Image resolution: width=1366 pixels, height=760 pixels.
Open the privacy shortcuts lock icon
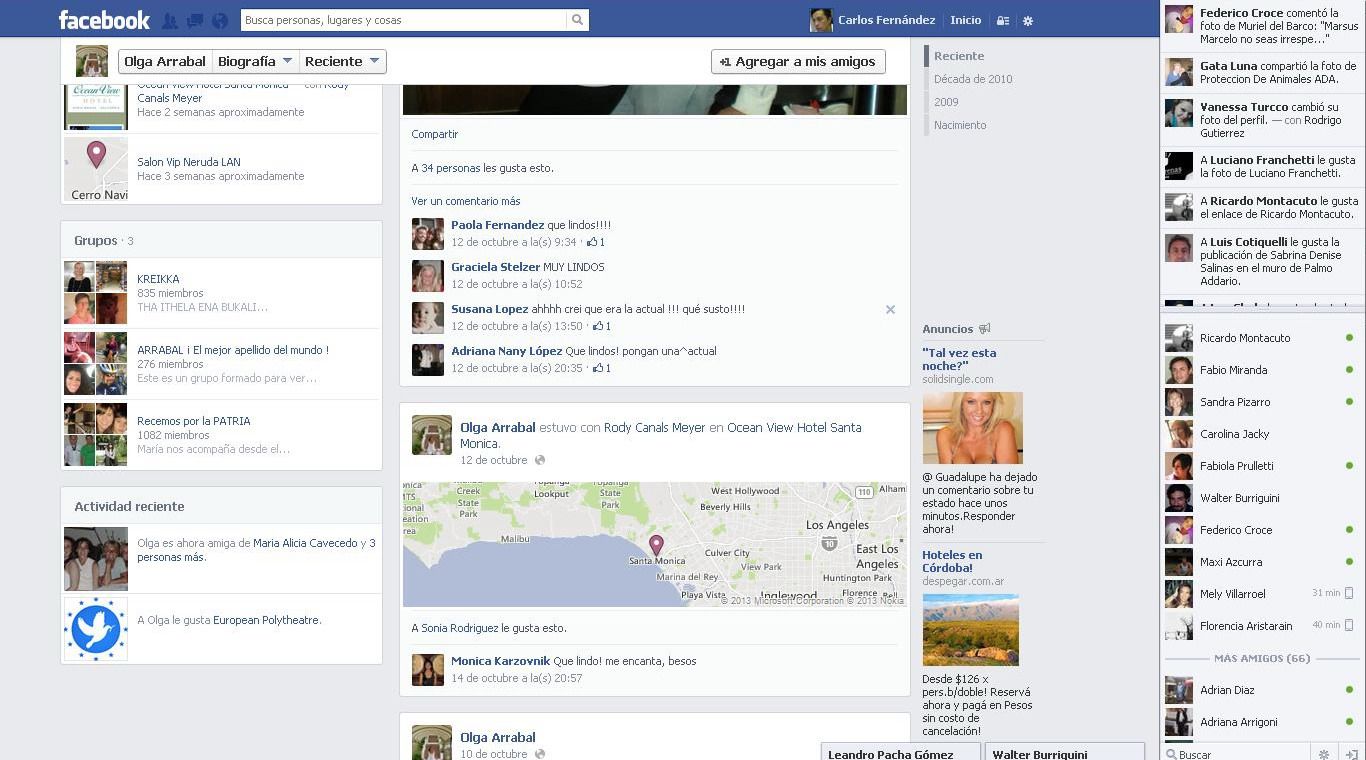pos(1002,19)
